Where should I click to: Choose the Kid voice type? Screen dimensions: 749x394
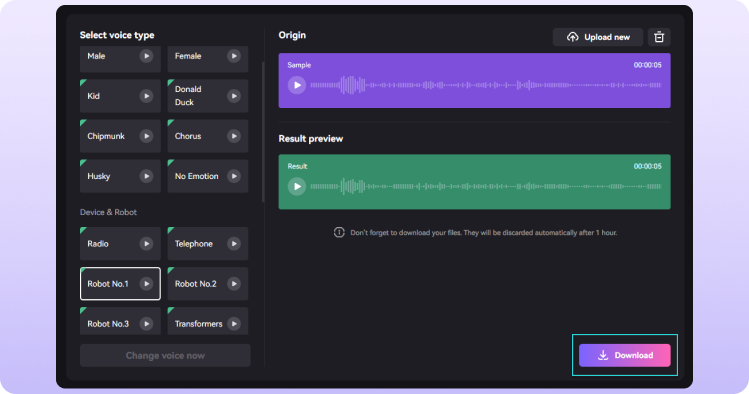[120, 96]
